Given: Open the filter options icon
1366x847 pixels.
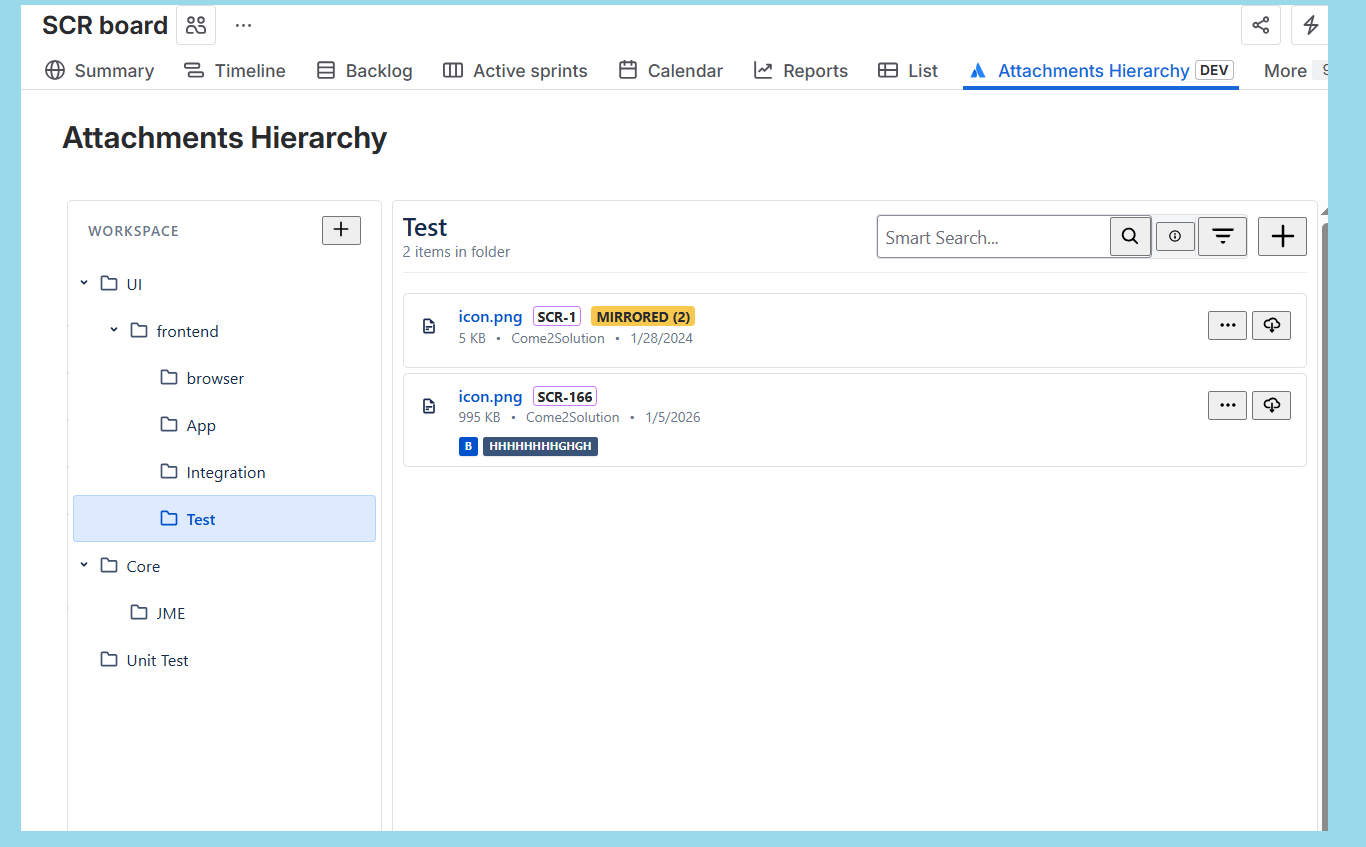Looking at the screenshot, I should coord(1222,237).
